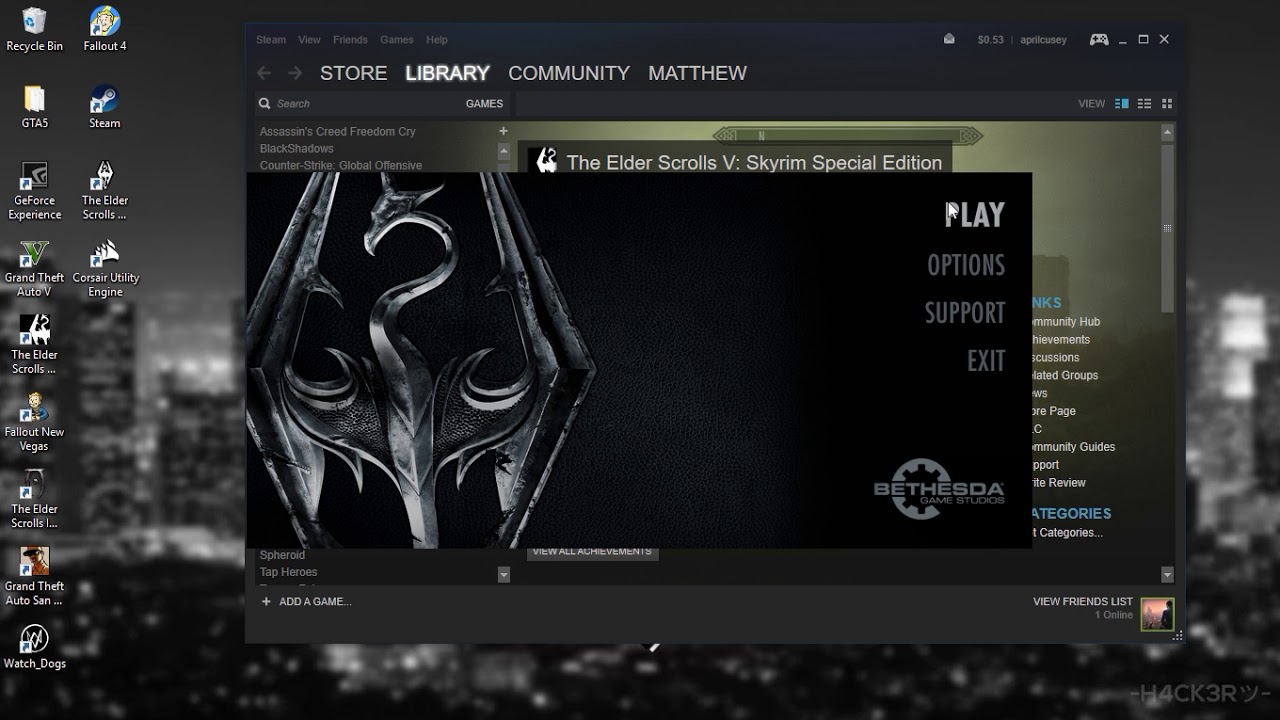Open Steam inbox envelope icon
Viewport: 1280px width, 720px height.
pos(949,39)
